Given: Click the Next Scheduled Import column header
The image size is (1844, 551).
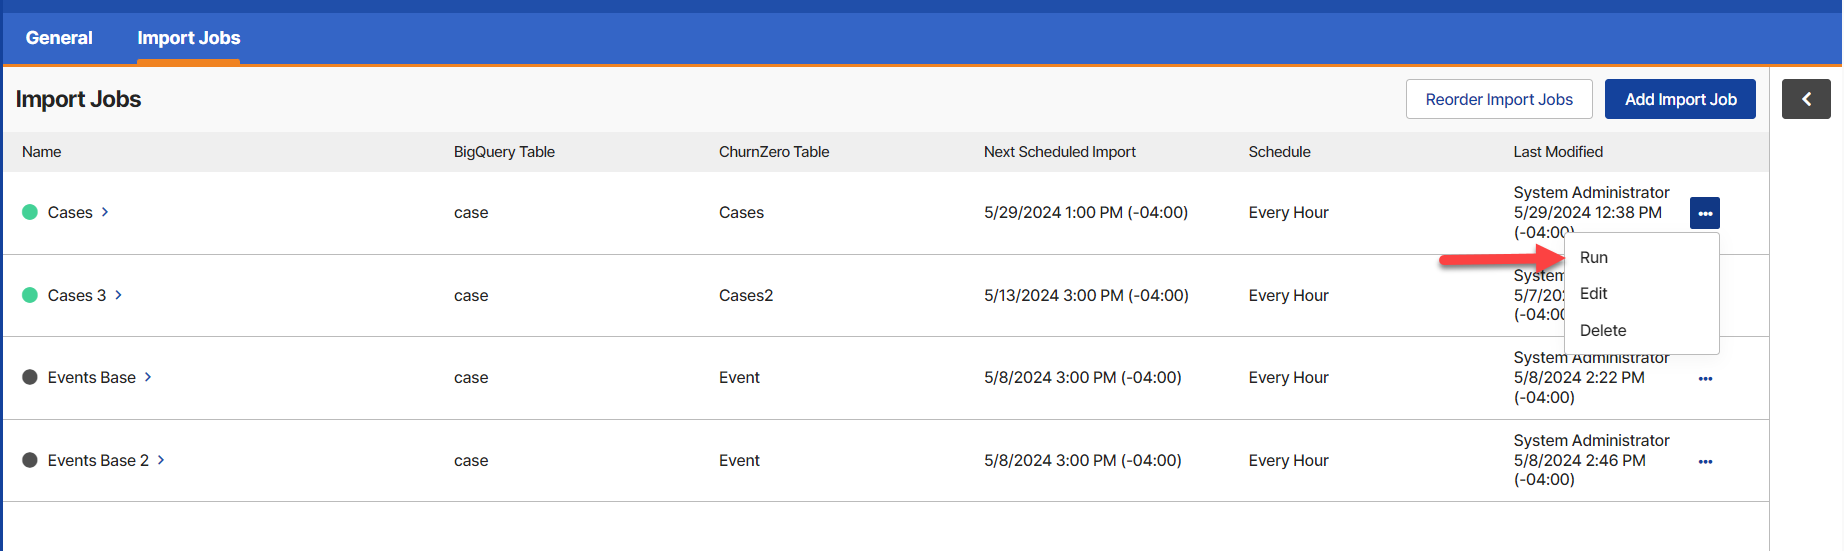Looking at the screenshot, I should tap(1060, 152).
